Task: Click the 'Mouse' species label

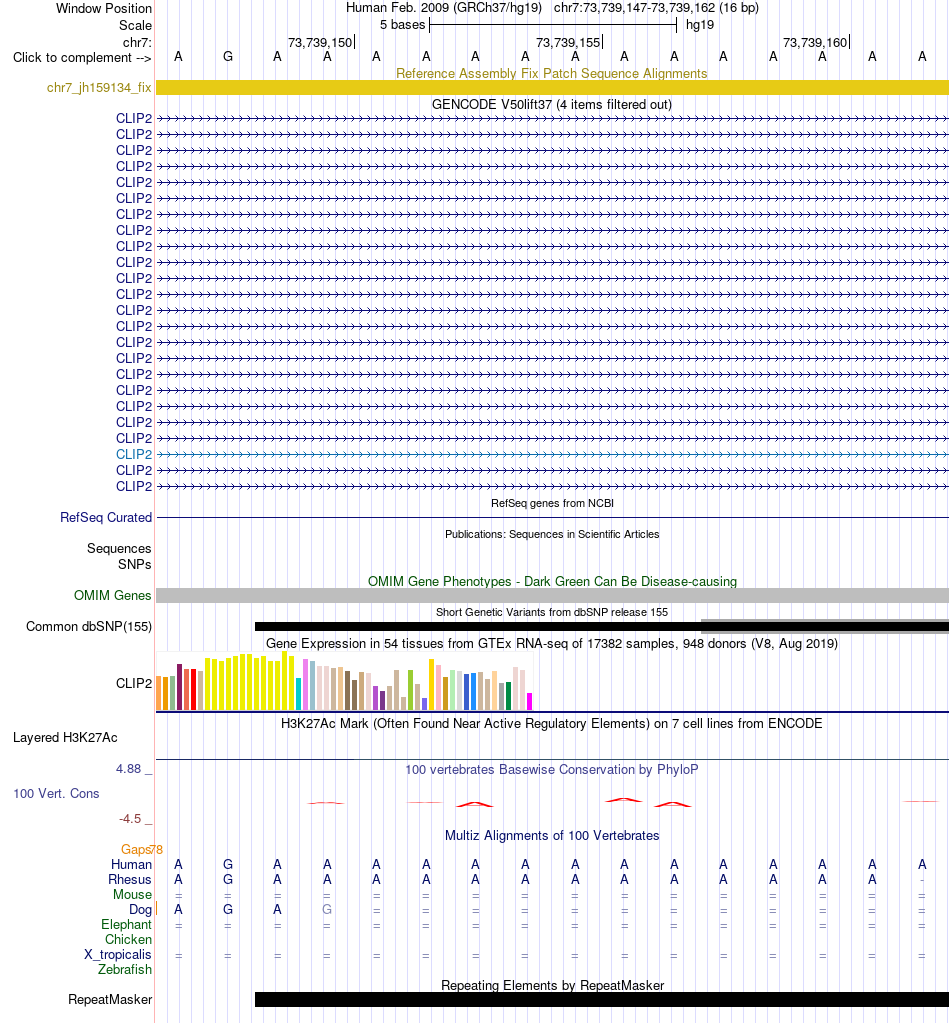Action: (x=132, y=894)
